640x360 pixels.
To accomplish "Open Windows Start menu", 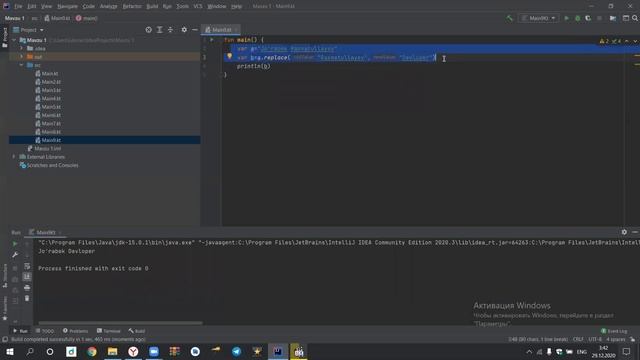I will click(10, 351).
